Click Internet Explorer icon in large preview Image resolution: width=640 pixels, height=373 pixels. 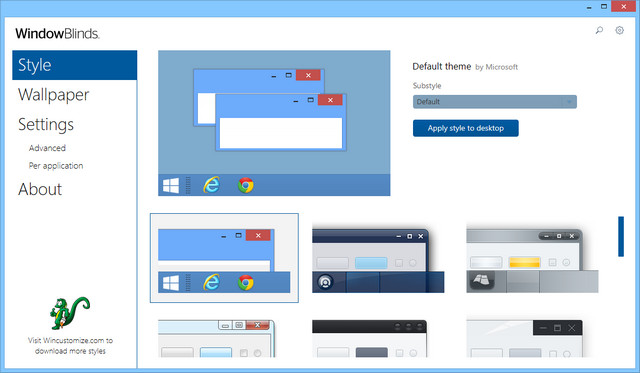point(211,185)
